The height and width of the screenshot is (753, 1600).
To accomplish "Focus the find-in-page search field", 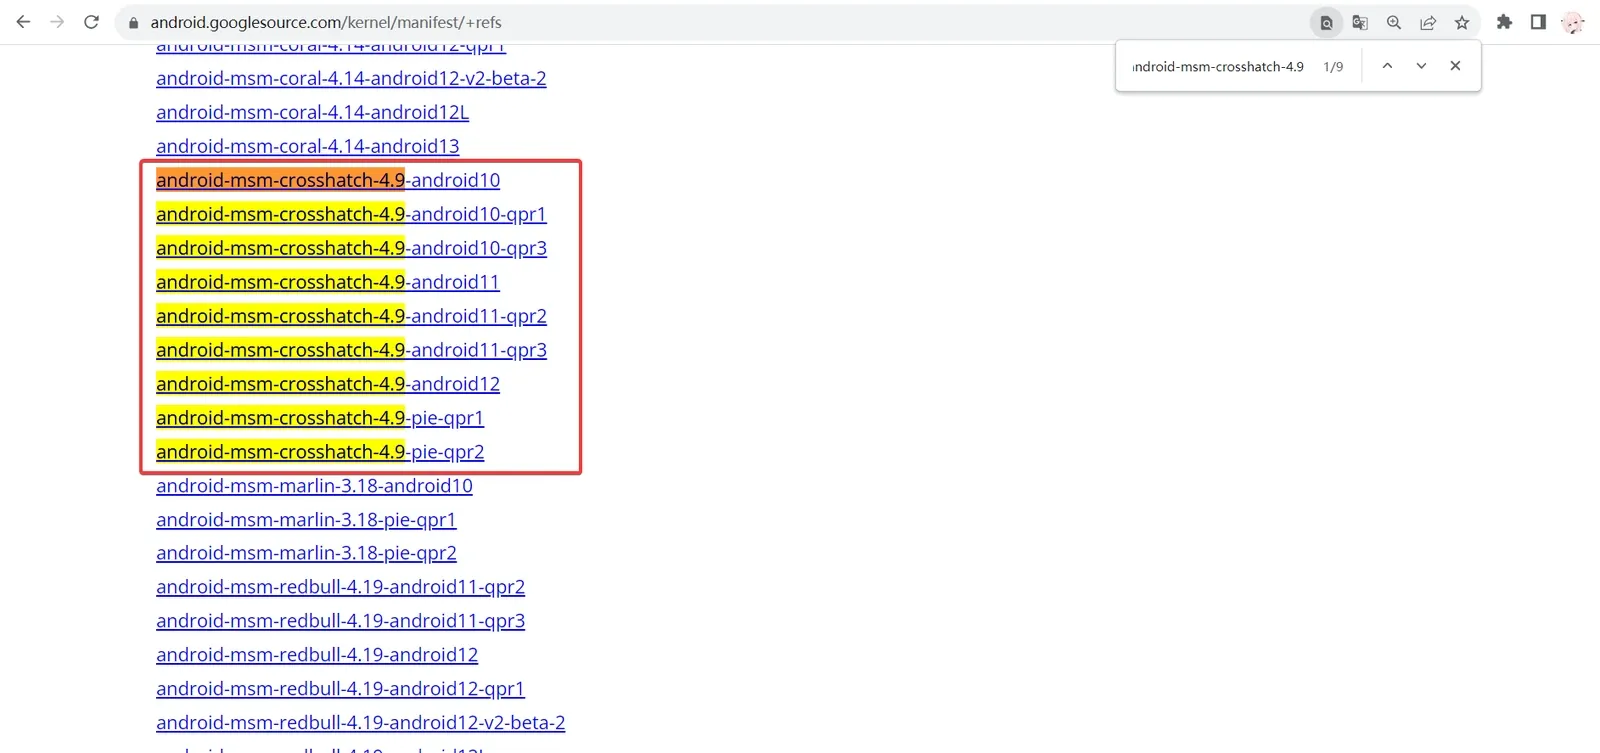I will tap(1218, 67).
